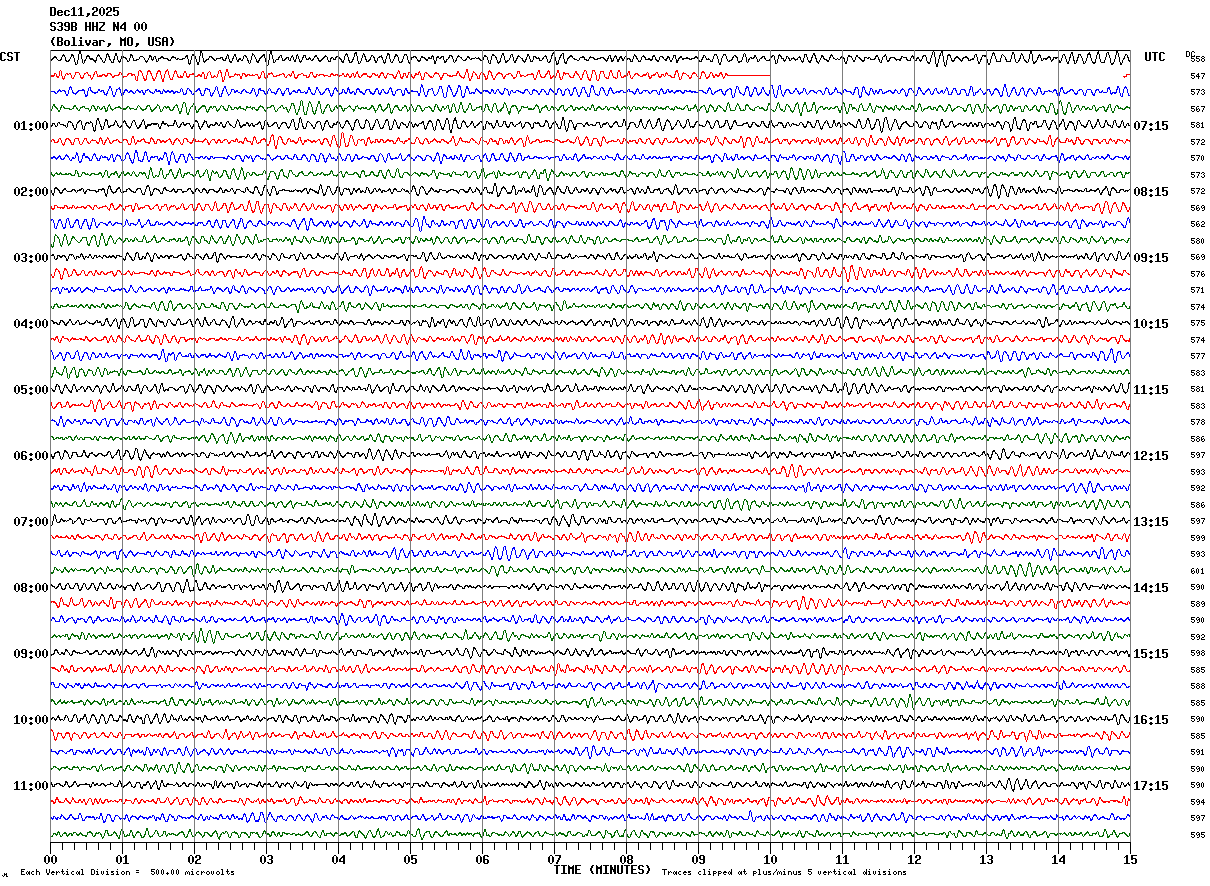Image resolution: width=1210 pixels, height=886 pixels.
Task: Click the "09:15" UTC row label
Action: coord(1151,258)
